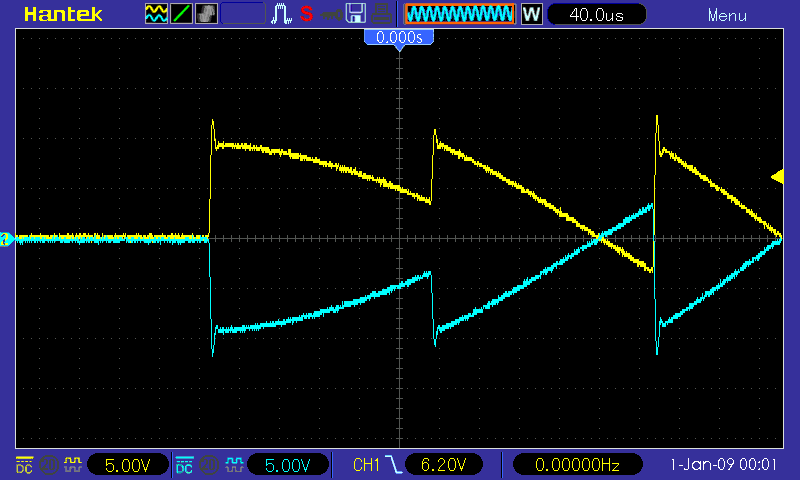Click the W window mode icon
This screenshot has width=800, height=480.
[531, 14]
